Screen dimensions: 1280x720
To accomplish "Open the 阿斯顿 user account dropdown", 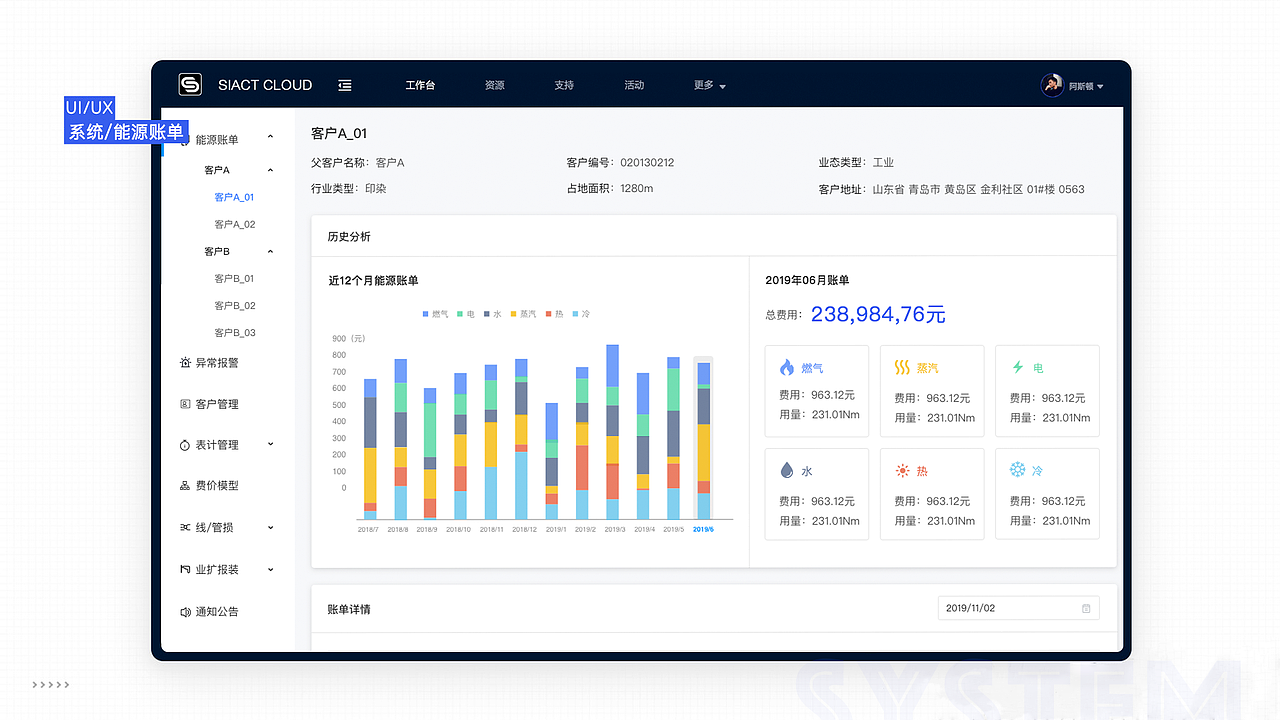I will [x=1086, y=86].
